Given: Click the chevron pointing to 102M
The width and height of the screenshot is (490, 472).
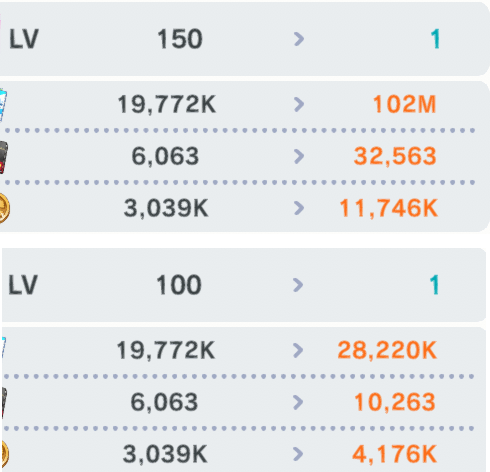Looking at the screenshot, I should pyautogui.click(x=299, y=104).
